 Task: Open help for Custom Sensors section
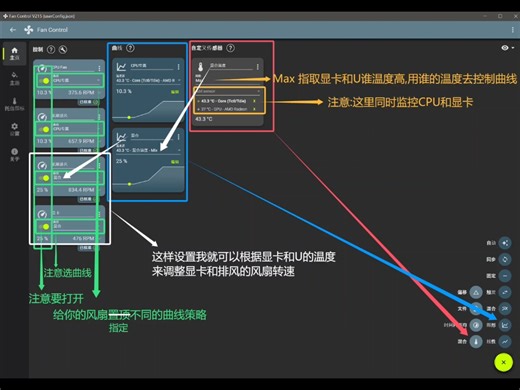pyautogui.click(x=230, y=48)
